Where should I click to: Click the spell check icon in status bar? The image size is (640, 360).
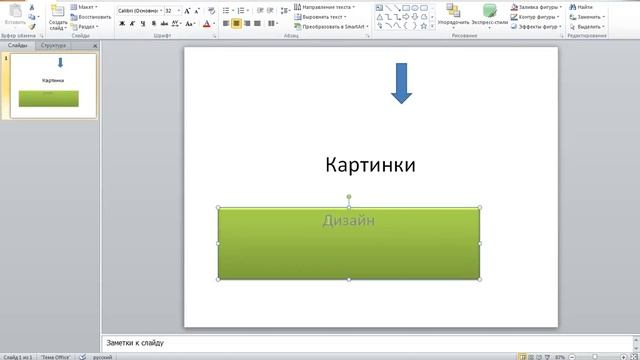click(82, 357)
